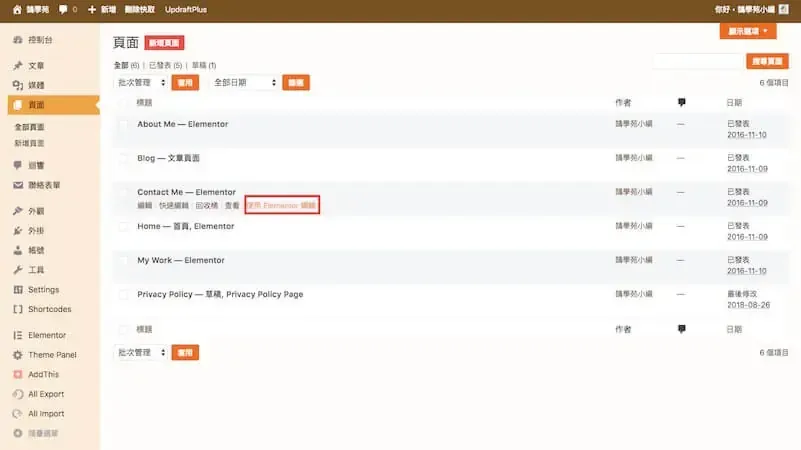Screen dimensions: 801x450
Task: Check the Home — 首頁 row checkbox
Action: point(123,227)
